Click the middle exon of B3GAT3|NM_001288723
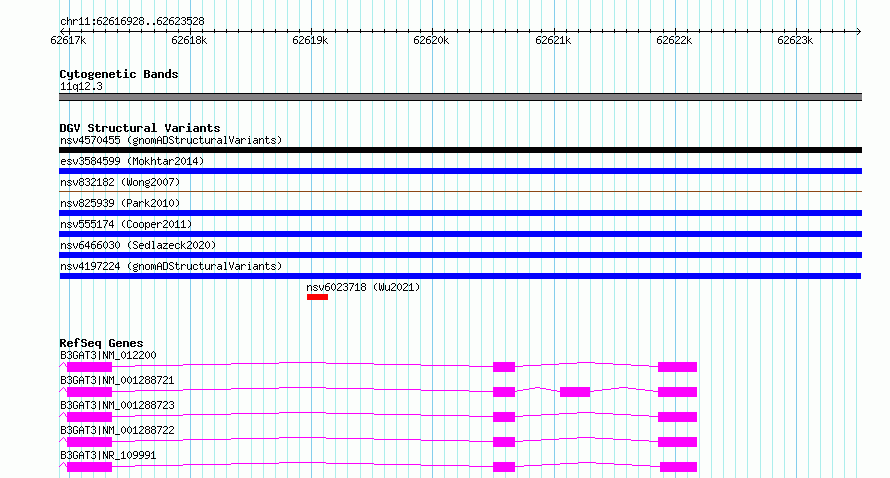Viewport: 890px width, 478px height. [x=504, y=417]
